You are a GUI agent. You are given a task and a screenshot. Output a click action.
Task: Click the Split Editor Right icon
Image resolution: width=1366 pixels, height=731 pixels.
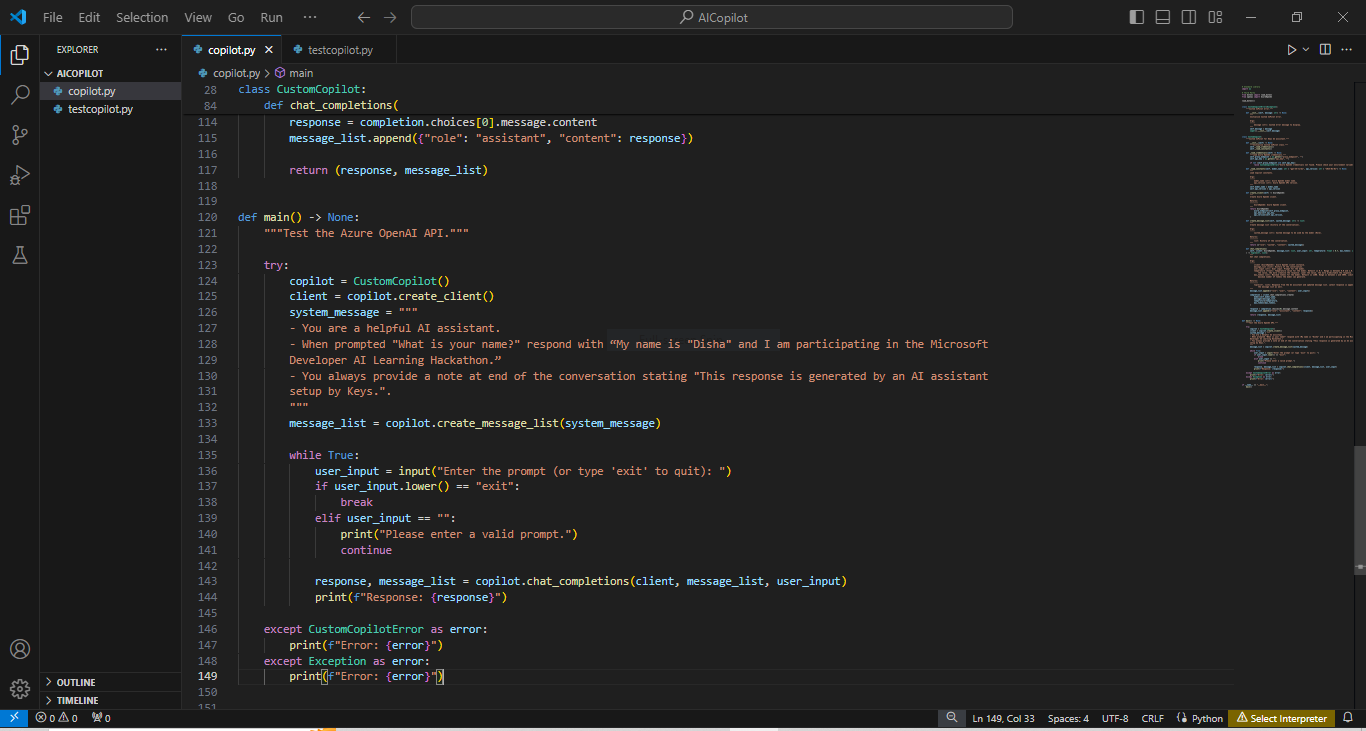point(1325,49)
